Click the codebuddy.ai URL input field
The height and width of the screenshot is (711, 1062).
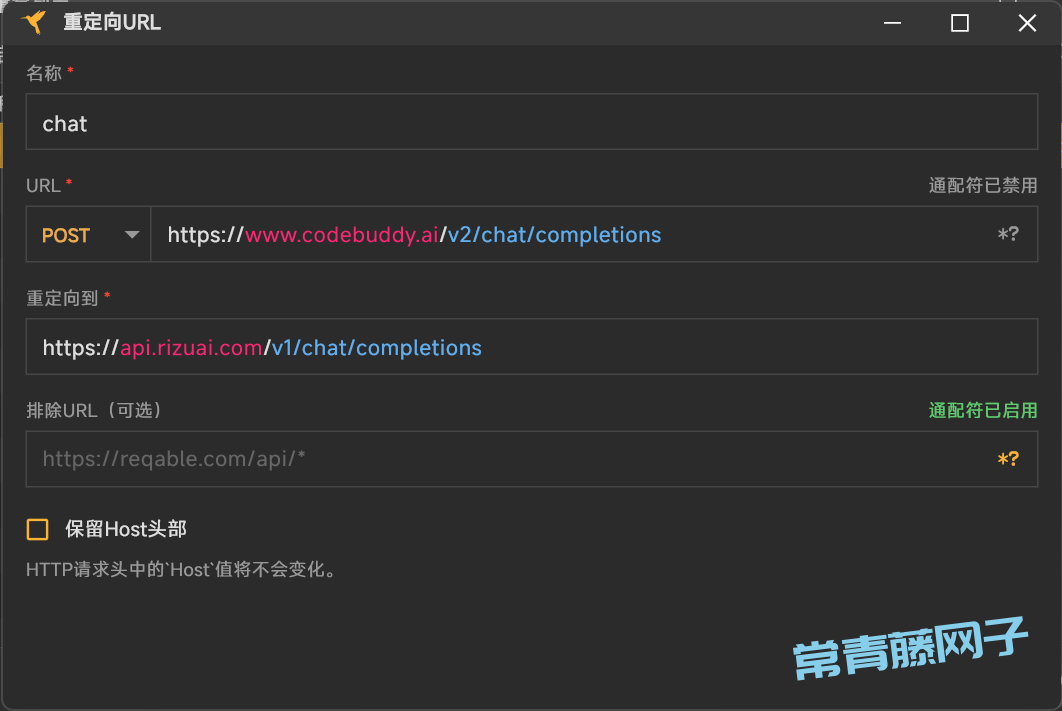click(x=570, y=235)
